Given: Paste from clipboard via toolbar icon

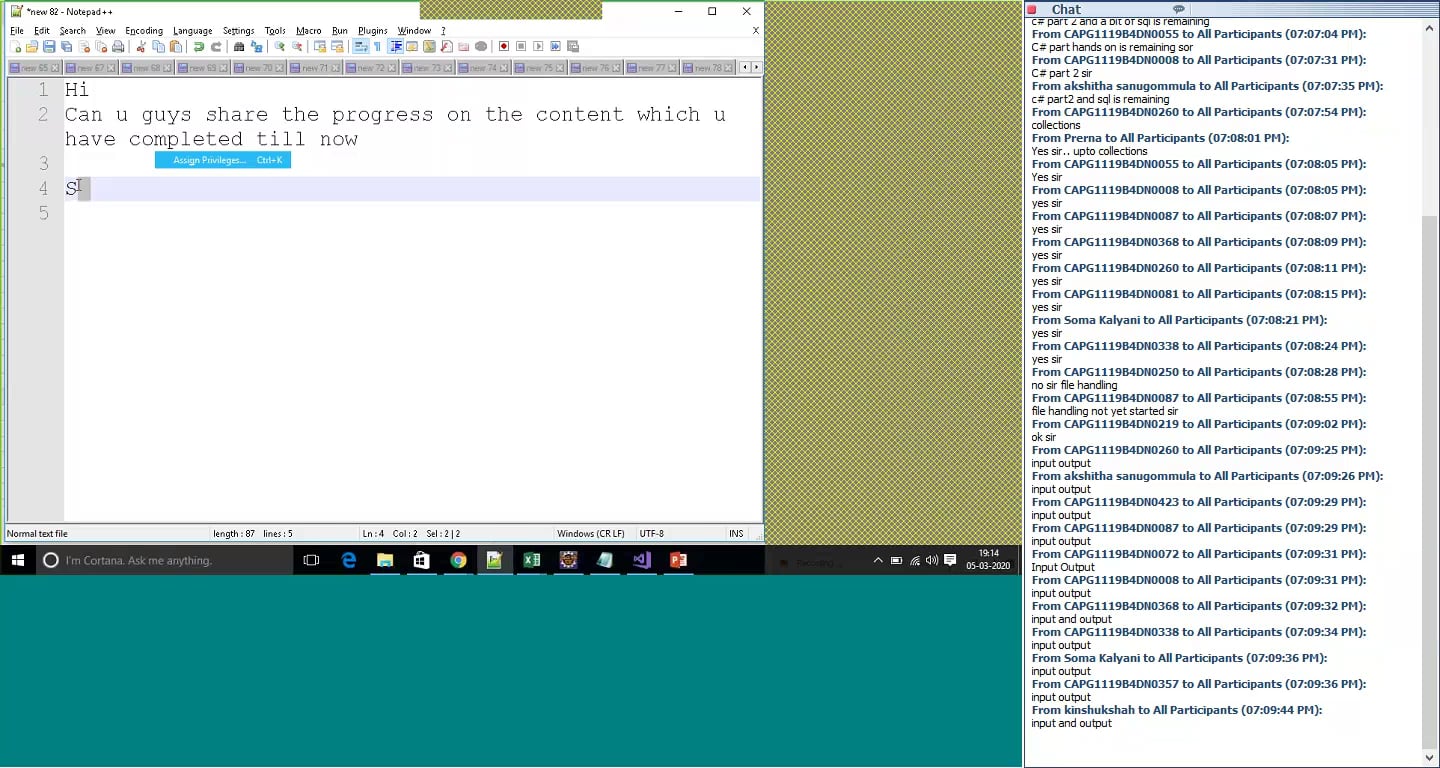Looking at the screenshot, I should click(x=176, y=46).
